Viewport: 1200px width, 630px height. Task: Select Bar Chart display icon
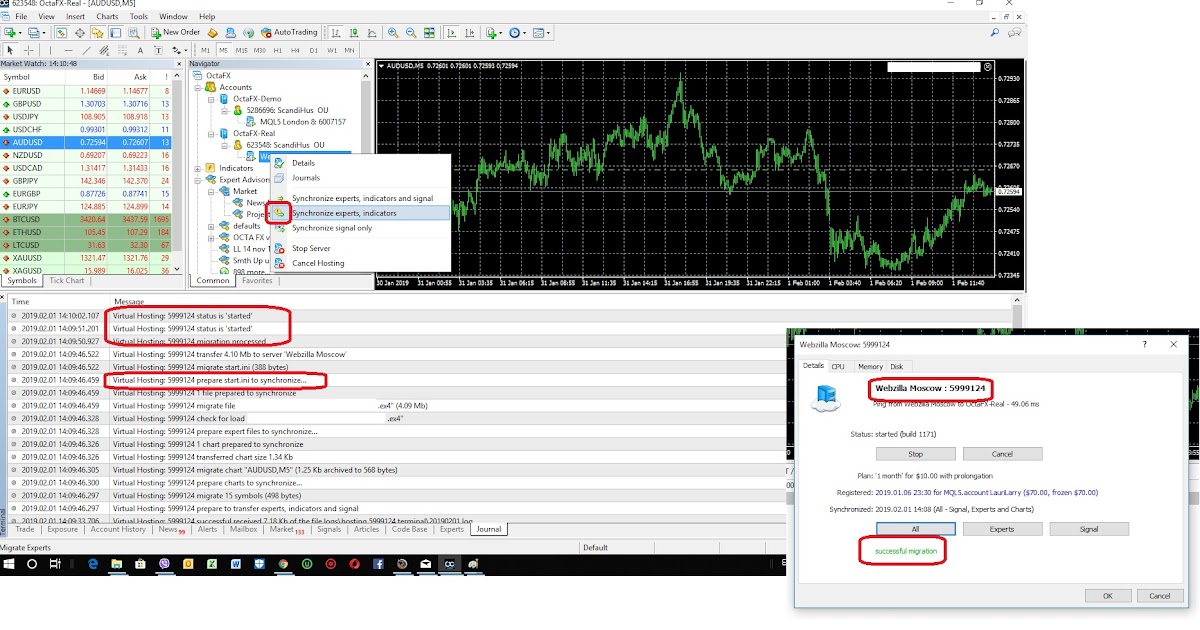(x=336, y=32)
